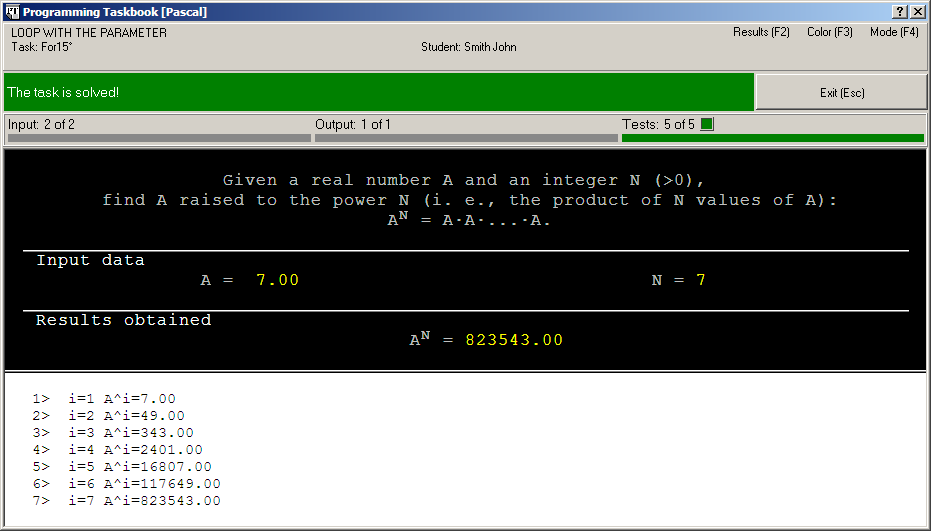Open the Color (F3) option
The height and width of the screenshot is (531, 931).
(829, 32)
